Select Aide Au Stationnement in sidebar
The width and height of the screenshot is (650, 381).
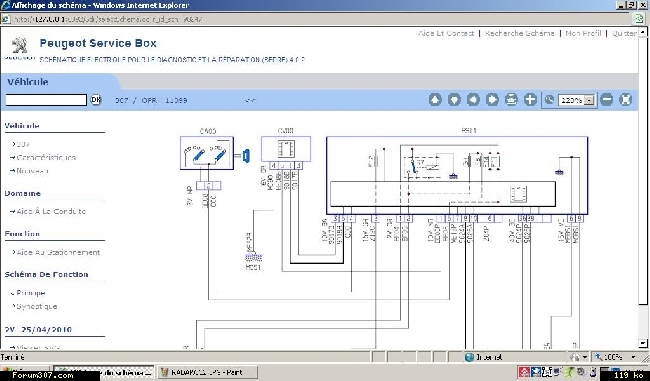coord(58,252)
